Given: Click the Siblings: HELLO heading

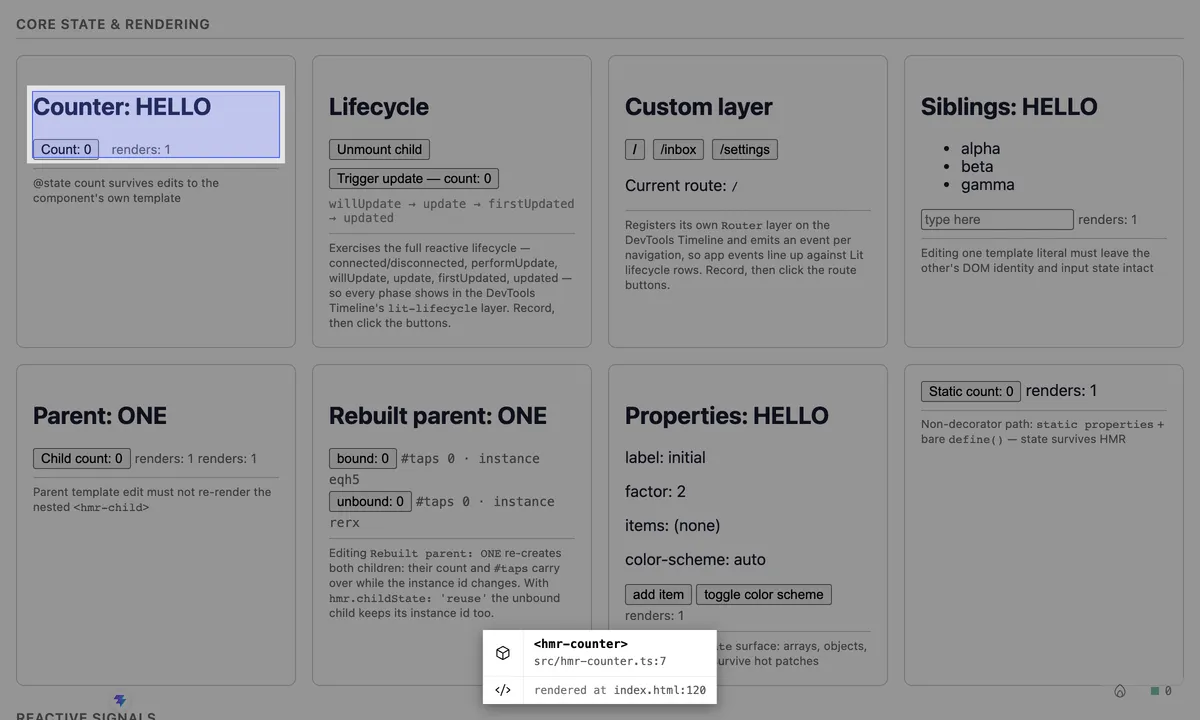Looking at the screenshot, I should 1009,107.
